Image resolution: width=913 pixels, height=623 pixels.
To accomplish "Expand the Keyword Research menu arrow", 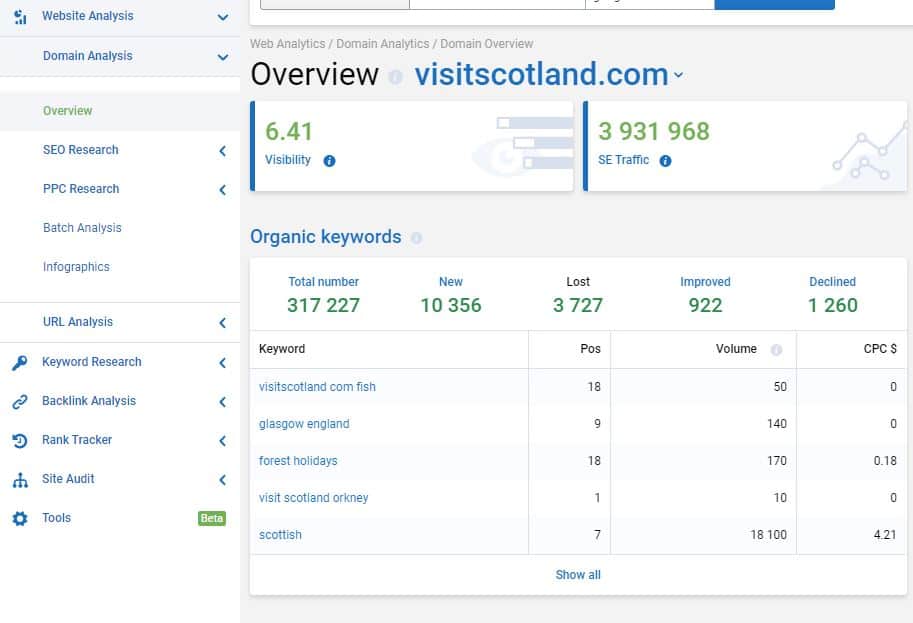I will [222, 363].
